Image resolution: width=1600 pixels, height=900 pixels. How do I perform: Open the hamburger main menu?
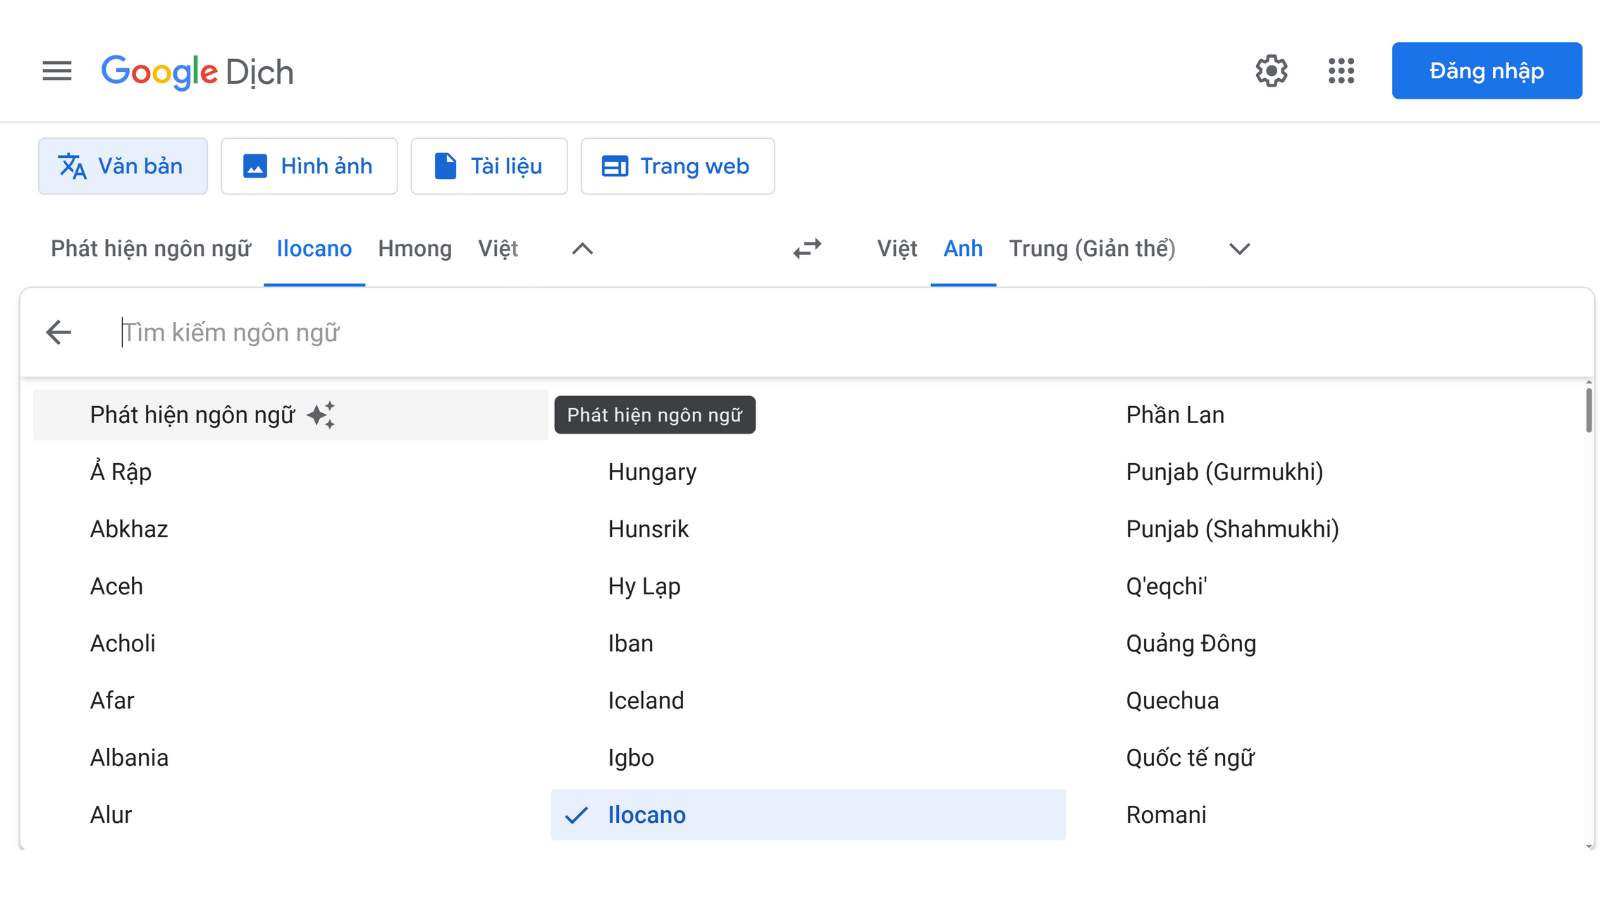click(x=57, y=71)
